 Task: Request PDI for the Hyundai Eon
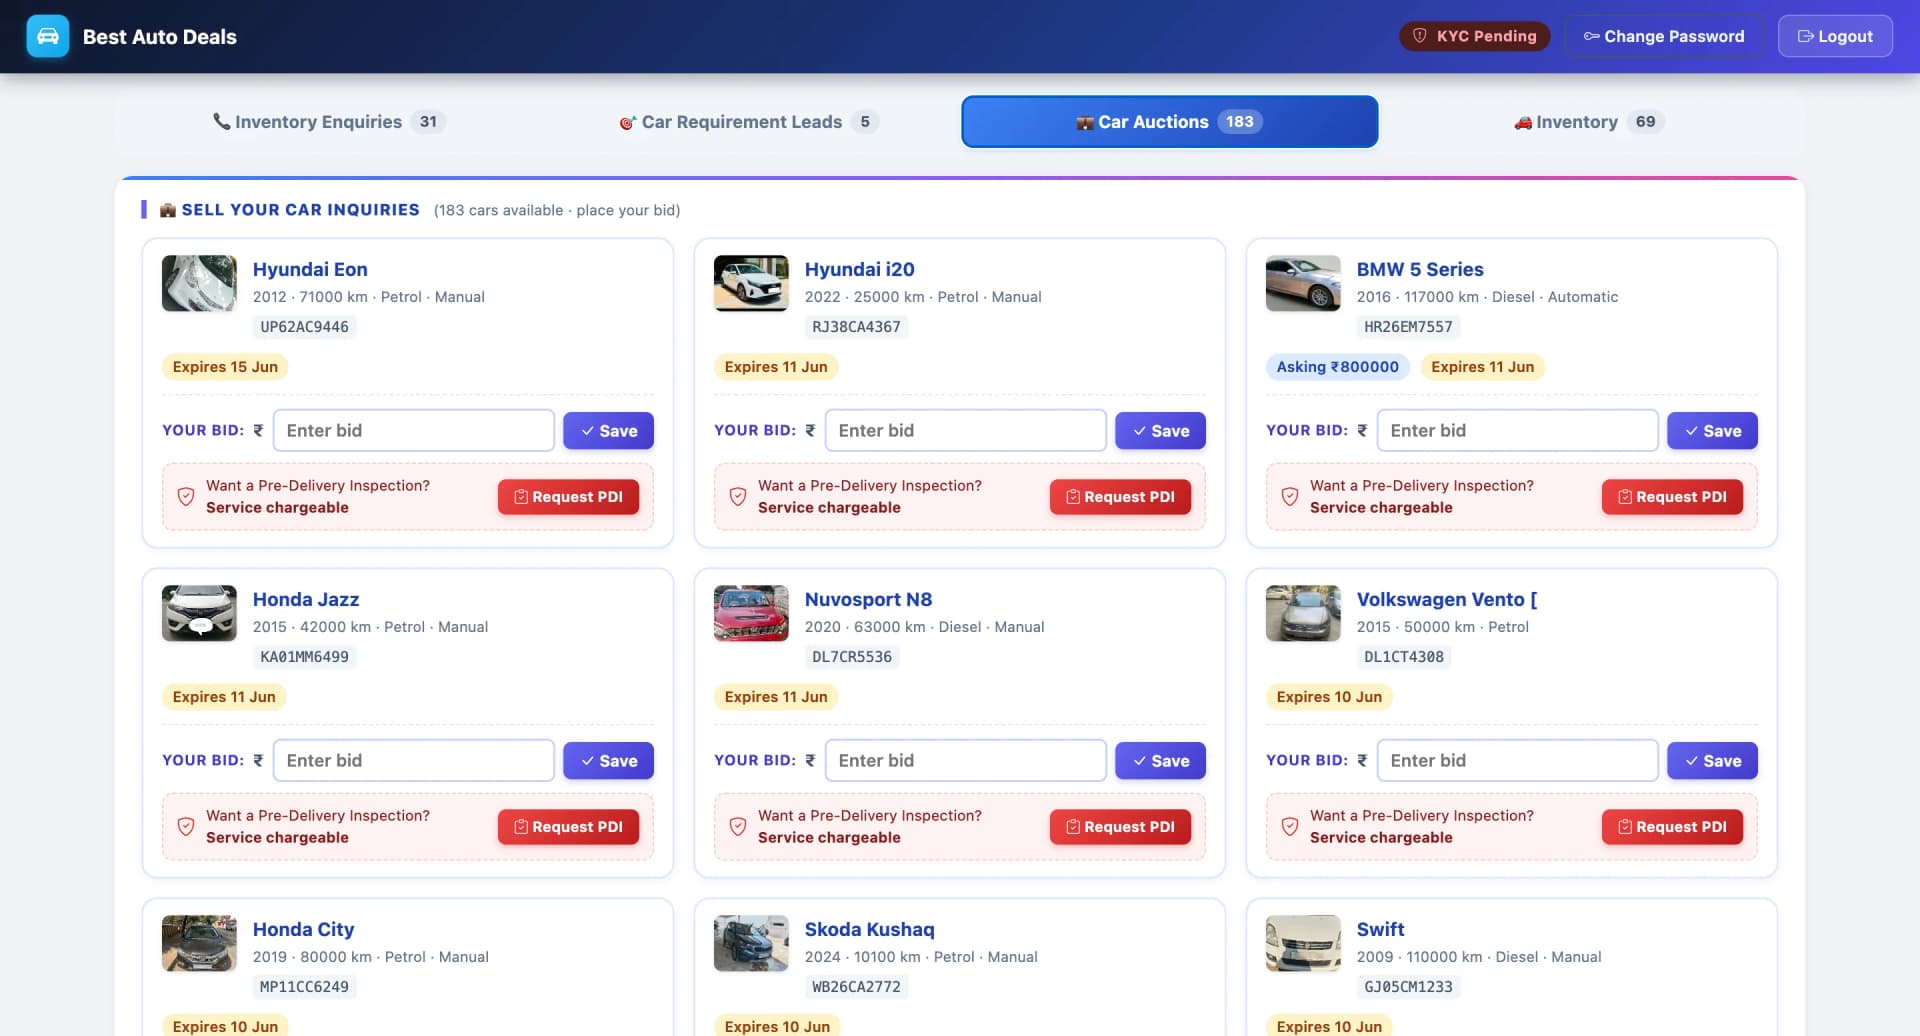click(568, 497)
